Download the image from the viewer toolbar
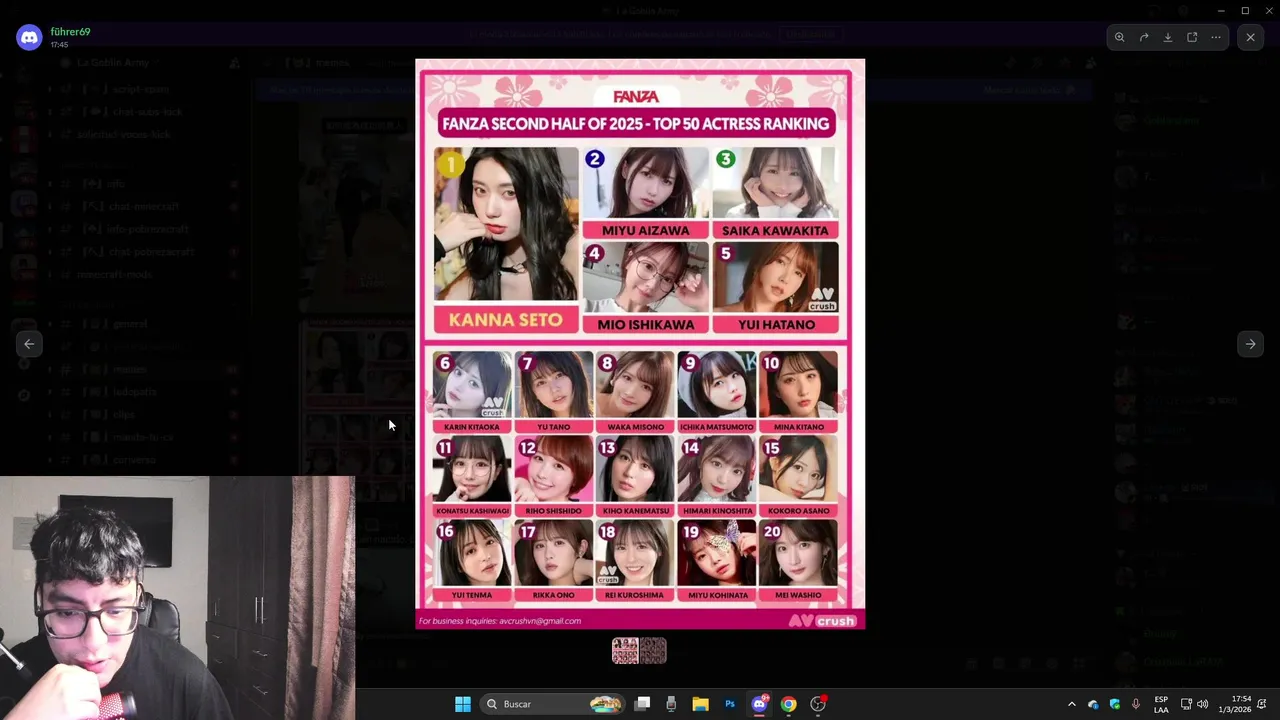Viewport: 1280px width, 720px height. tap(1168, 37)
